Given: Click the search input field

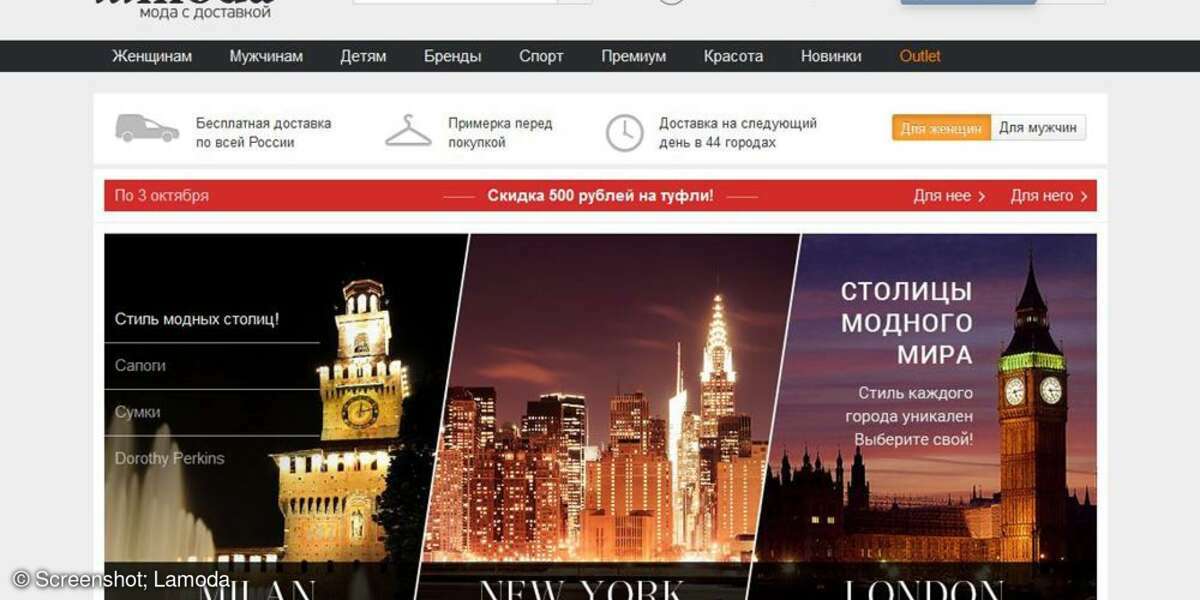Looking at the screenshot, I should pyautogui.click(x=455, y=1).
